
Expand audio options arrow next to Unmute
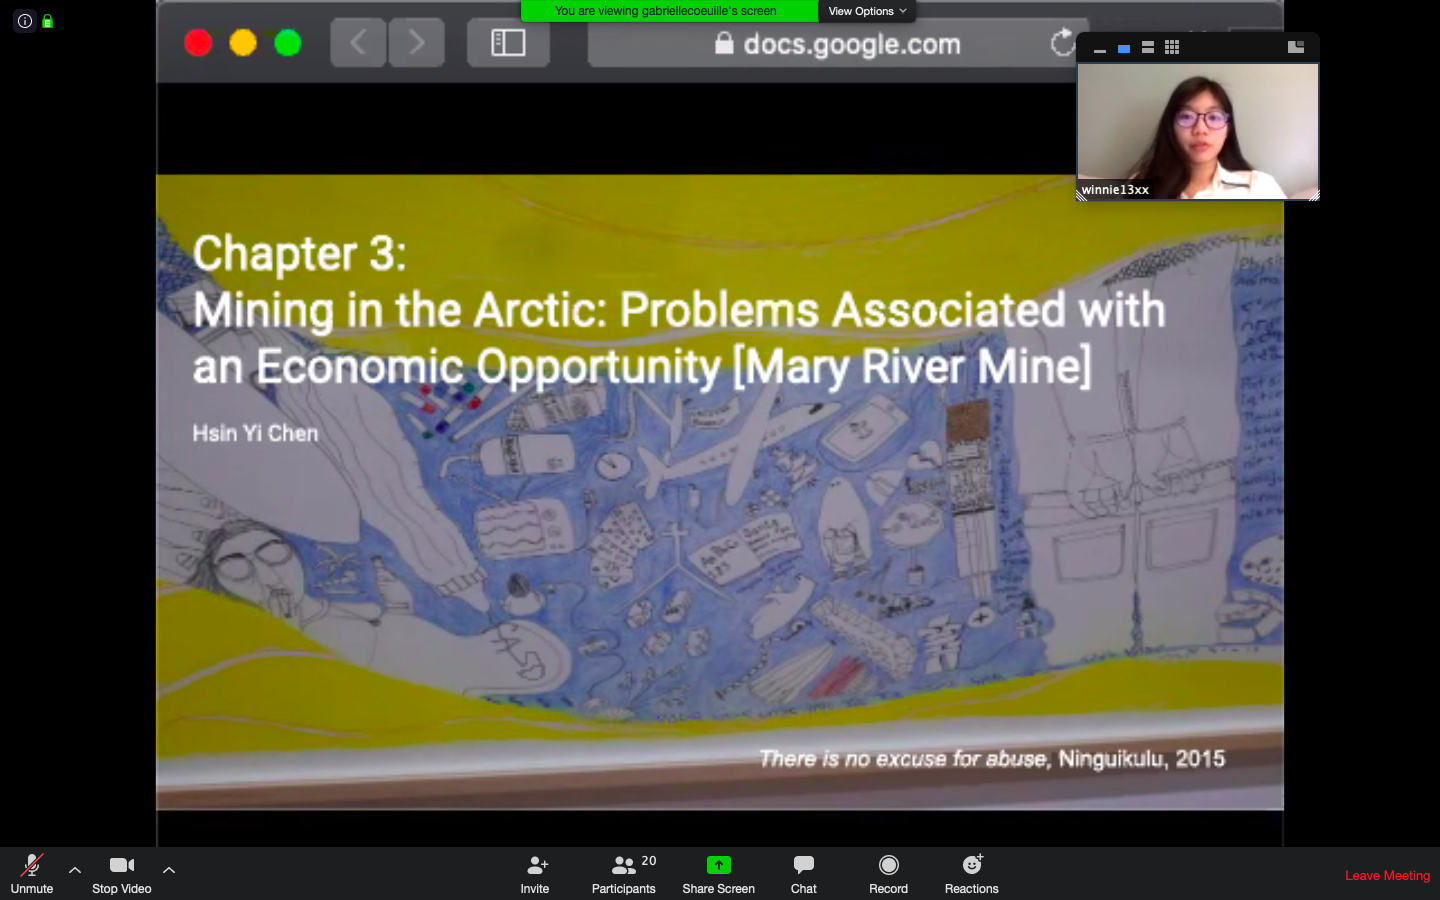75,870
